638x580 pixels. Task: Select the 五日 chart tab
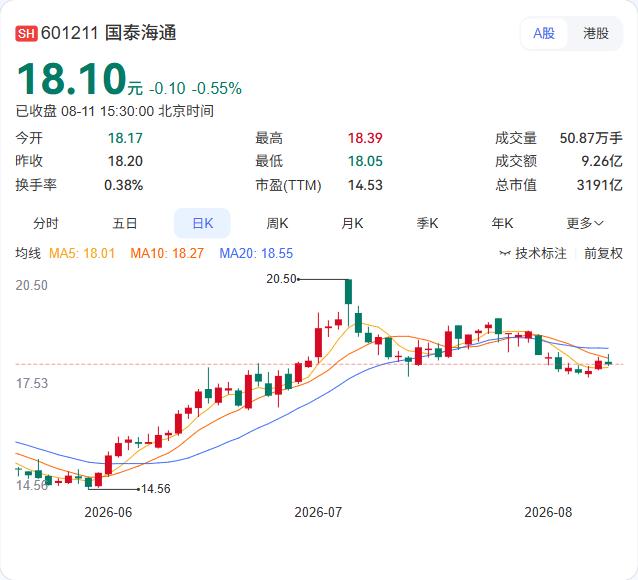click(125, 223)
